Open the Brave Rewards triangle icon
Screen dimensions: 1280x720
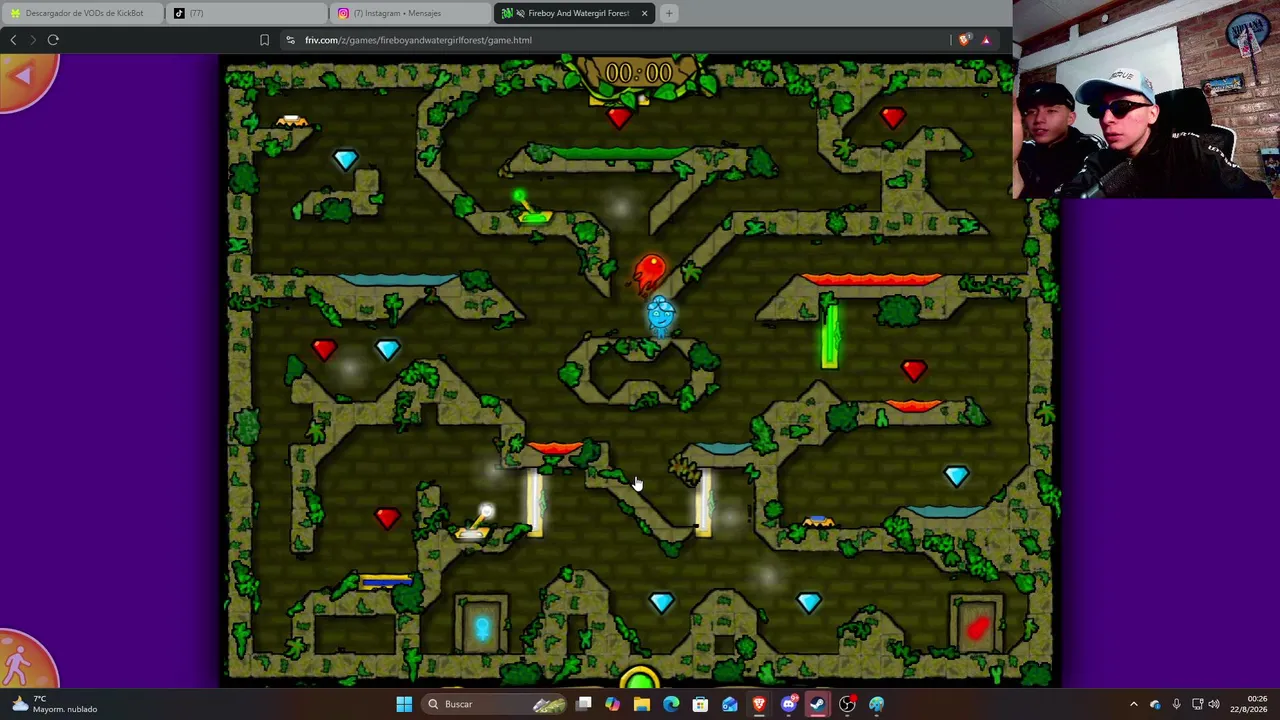[x=986, y=40]
